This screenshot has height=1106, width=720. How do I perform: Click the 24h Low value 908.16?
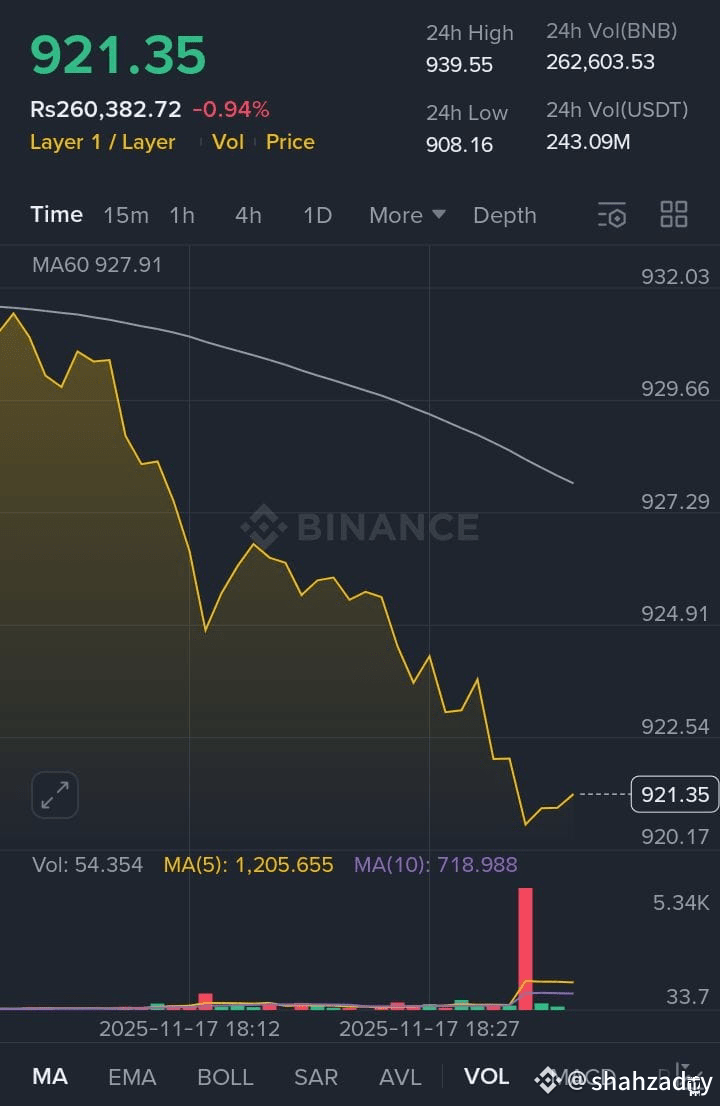tap(459, 145)
